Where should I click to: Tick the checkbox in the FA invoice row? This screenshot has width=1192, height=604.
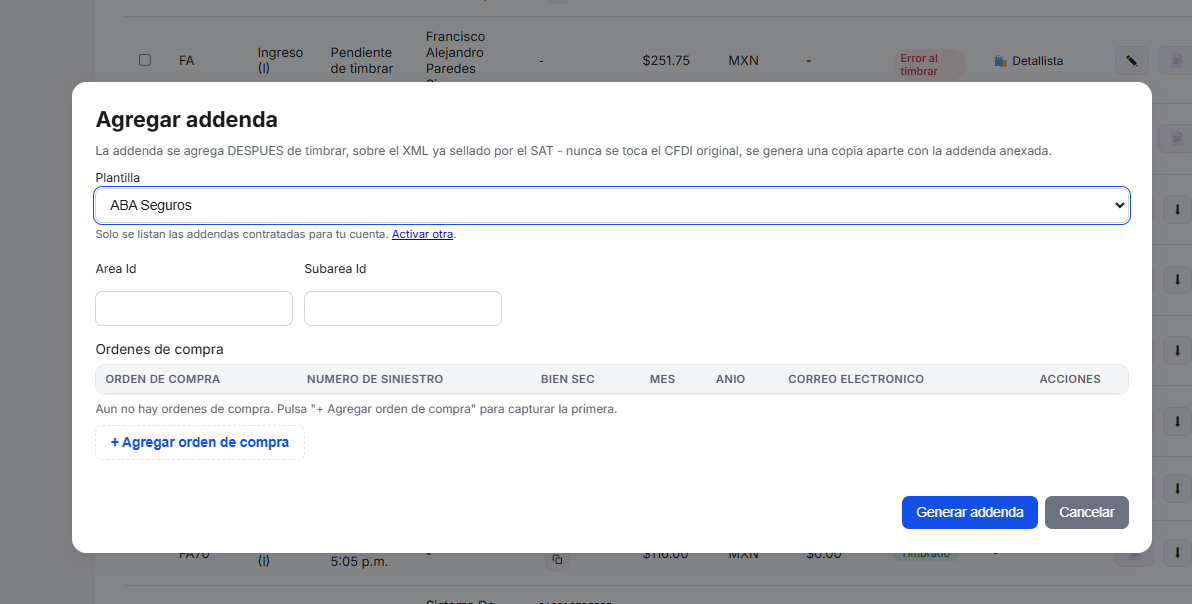144,60
